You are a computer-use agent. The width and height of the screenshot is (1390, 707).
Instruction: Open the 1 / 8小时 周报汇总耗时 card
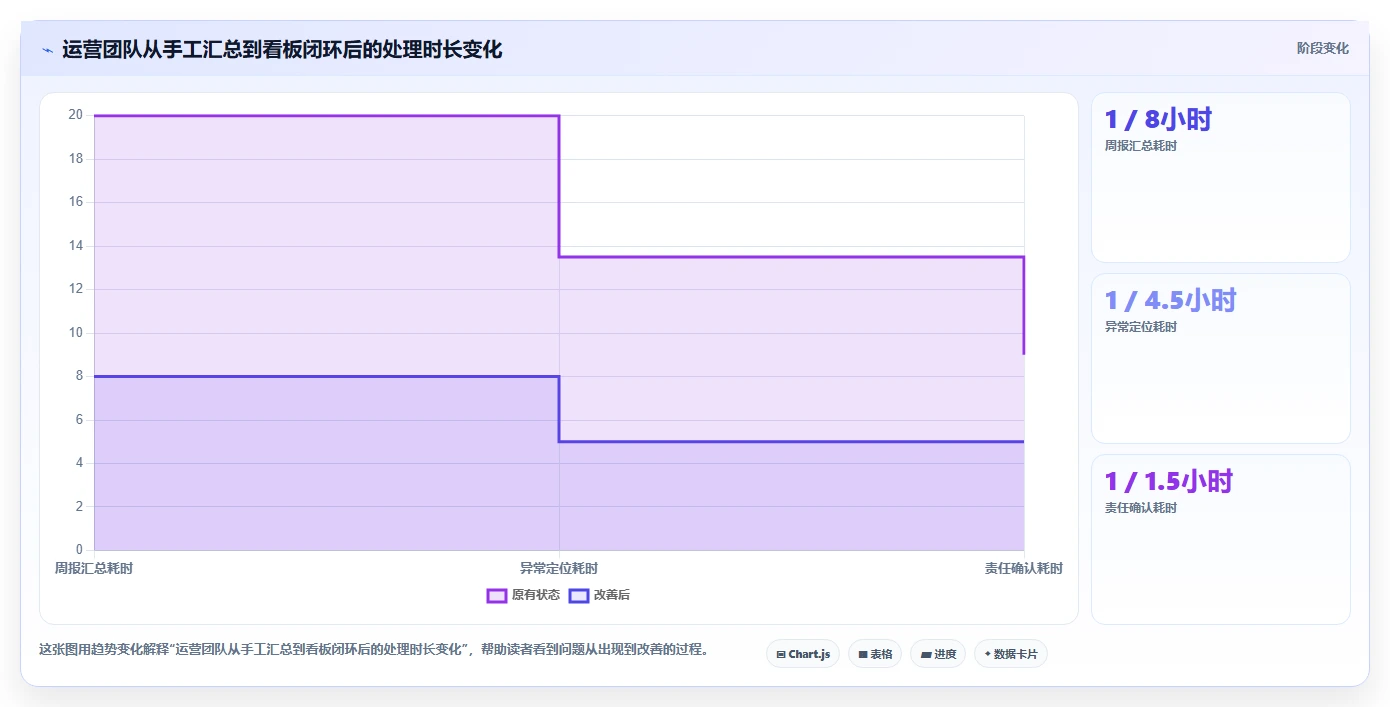pyautogui.click(x=1221, y=178)
